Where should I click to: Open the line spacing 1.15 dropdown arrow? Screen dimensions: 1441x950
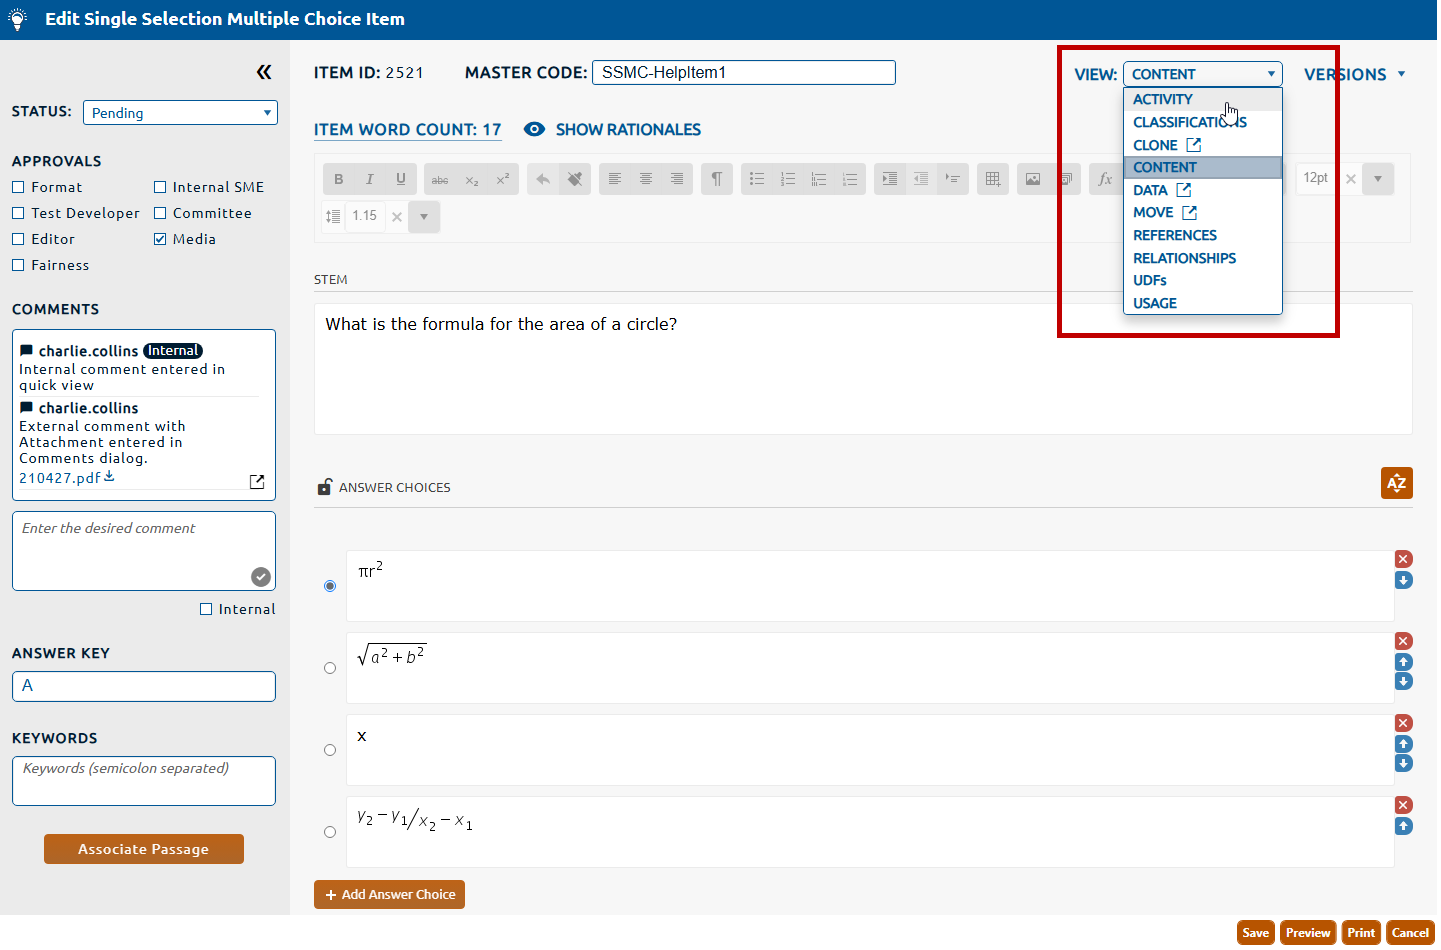tap(424, 217)
